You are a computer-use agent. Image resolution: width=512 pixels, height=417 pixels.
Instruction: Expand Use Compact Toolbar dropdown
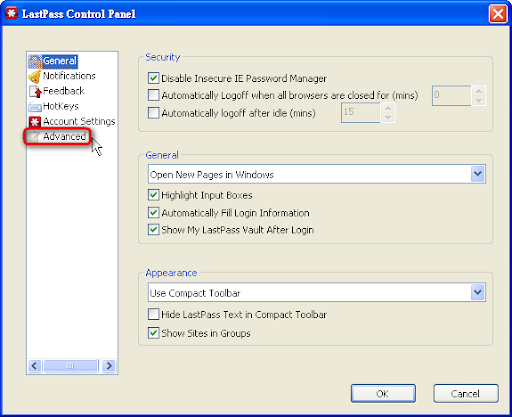click(478, 292)
